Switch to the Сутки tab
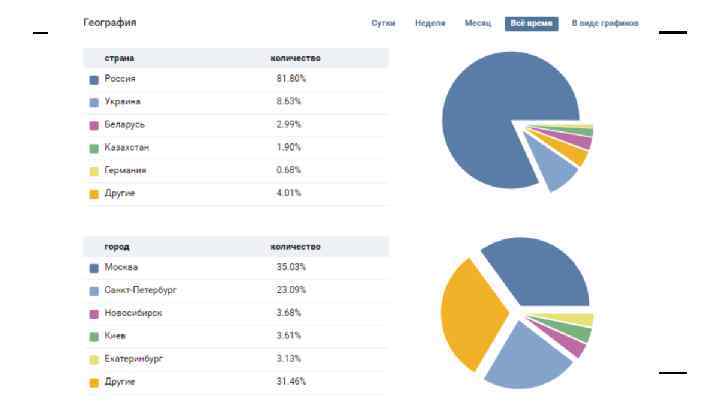This screenshot has width=720, height=405. coord(383,23)
